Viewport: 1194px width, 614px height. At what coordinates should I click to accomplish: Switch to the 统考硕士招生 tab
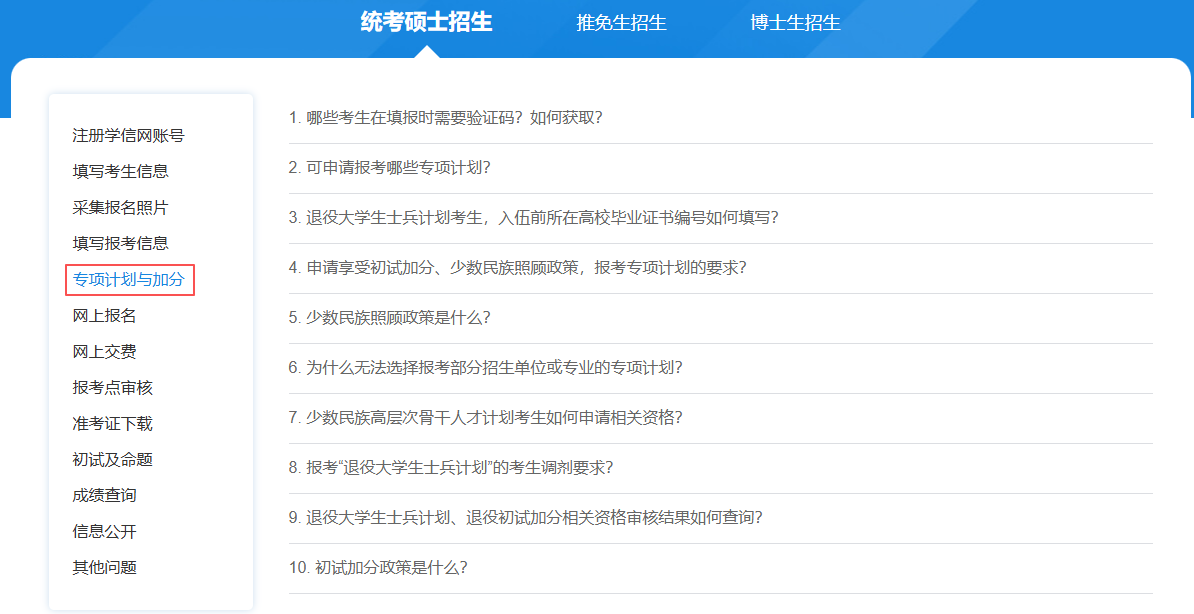point(426,22)
